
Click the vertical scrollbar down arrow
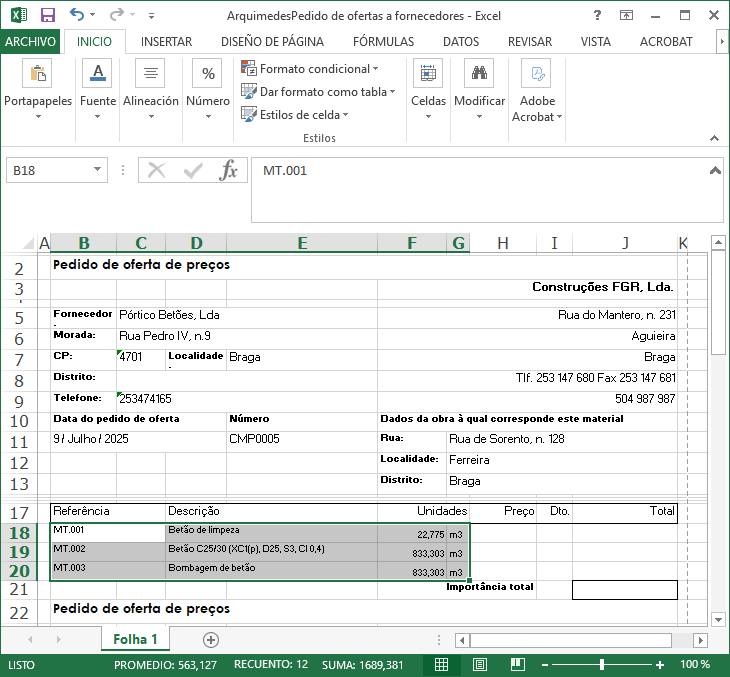click(x=718, y=620)
